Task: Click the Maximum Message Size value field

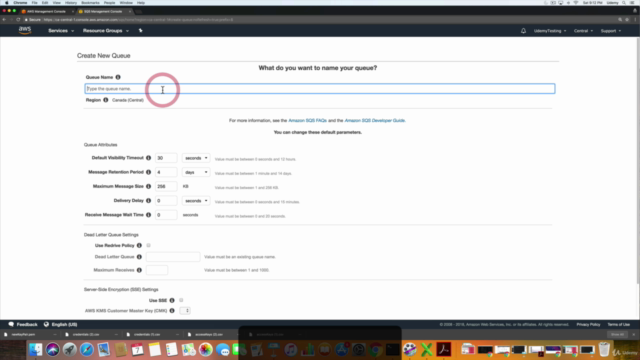Action: click(x=166, y=187)
